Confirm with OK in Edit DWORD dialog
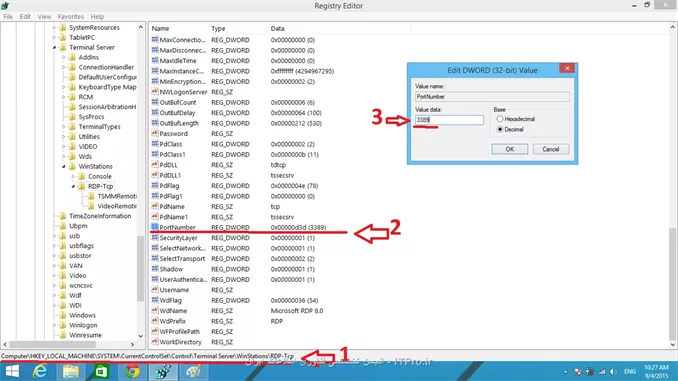This screenshot has height=381, width=678. (509, 149)
